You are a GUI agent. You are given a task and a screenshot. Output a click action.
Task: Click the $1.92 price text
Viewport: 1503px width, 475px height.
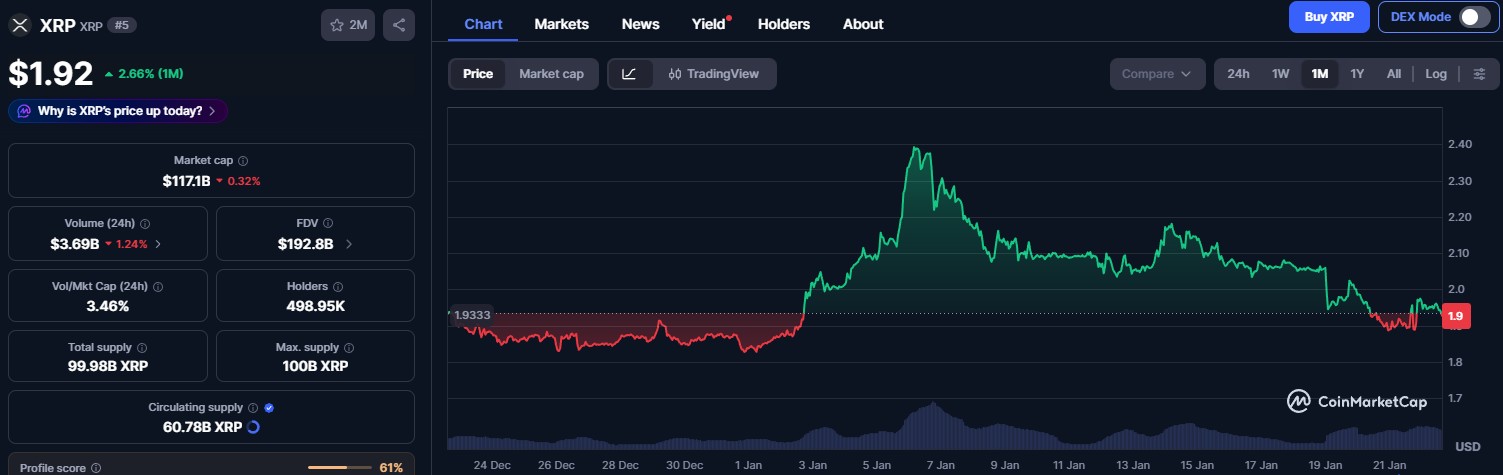(51, 74)
